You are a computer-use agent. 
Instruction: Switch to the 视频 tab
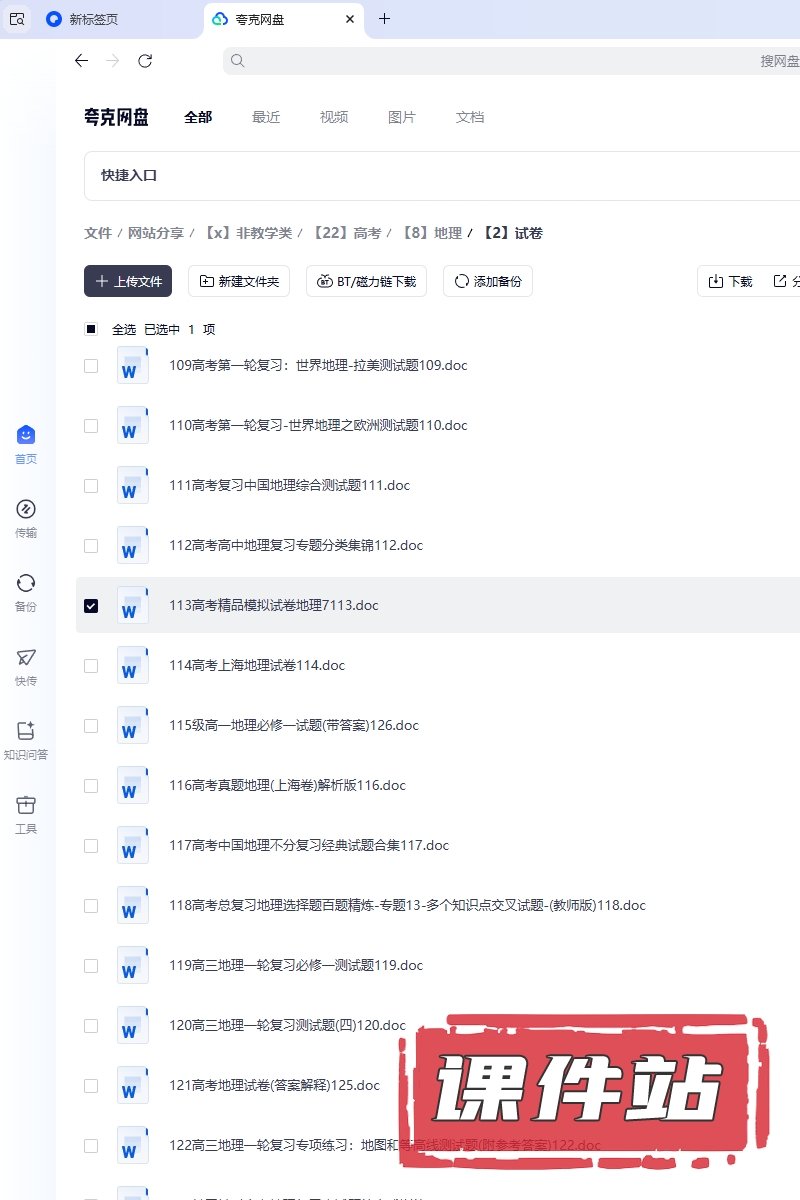coord(334,117)
